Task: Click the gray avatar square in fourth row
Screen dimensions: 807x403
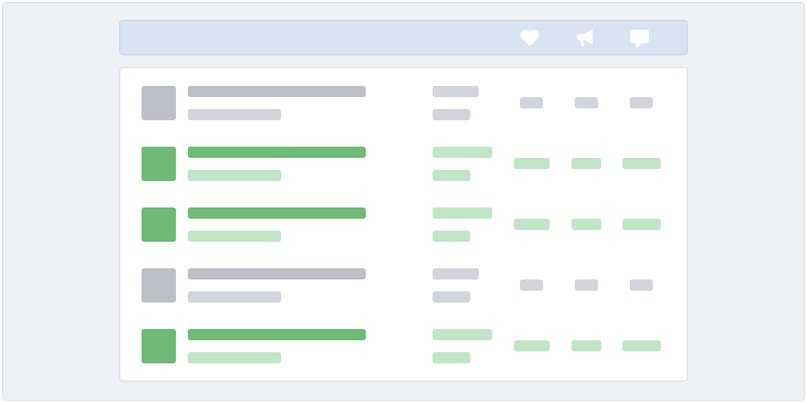Action: point(158,285)
